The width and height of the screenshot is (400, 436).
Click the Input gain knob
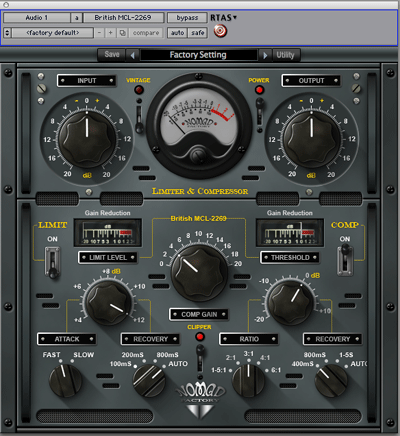tap(87, 139)
